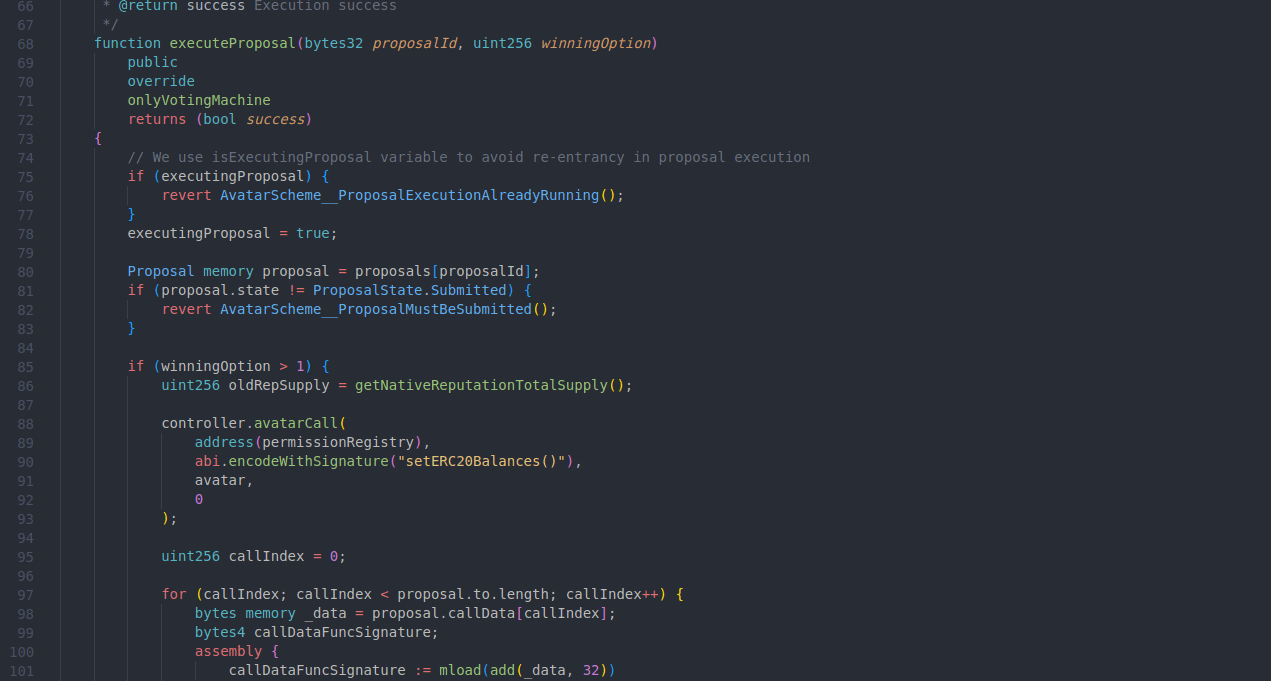Click AvatarScheme__ProposalMustBeSubmitted on line 82
The width and height of the screenshot is (1271, 681).
pyautogui.click(x=378, y=309)
